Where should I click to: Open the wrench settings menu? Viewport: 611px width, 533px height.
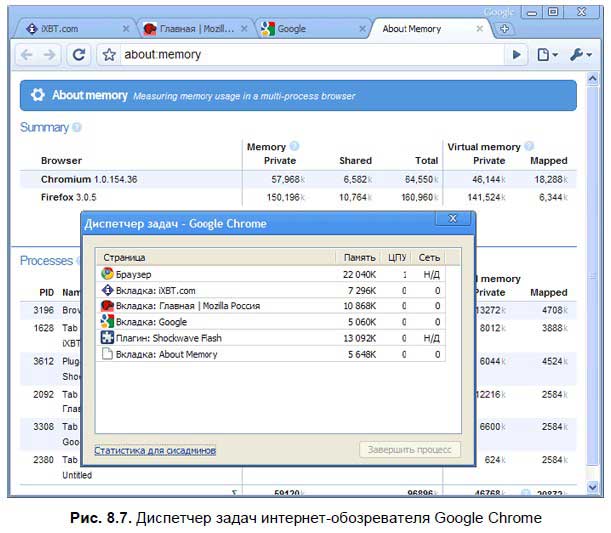click(x=581, y=55)
